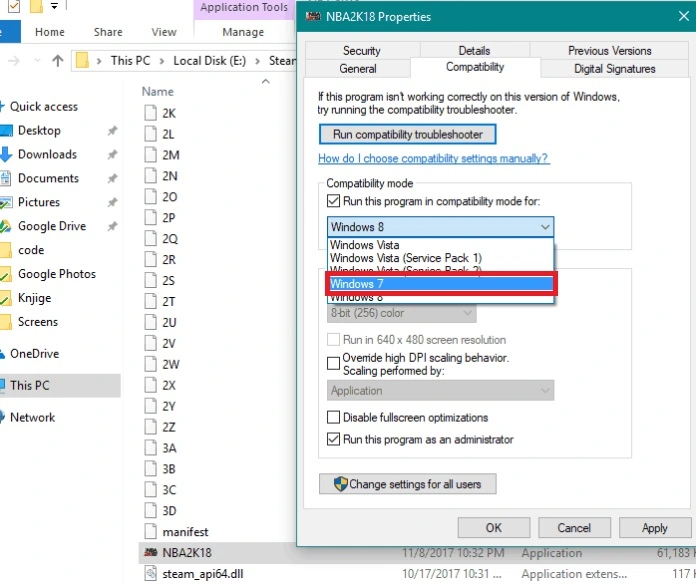The width and height of the screenshot is (696, 585).
Task: Click the Google Drive icon in sidebar
Action: pos(6,226)
